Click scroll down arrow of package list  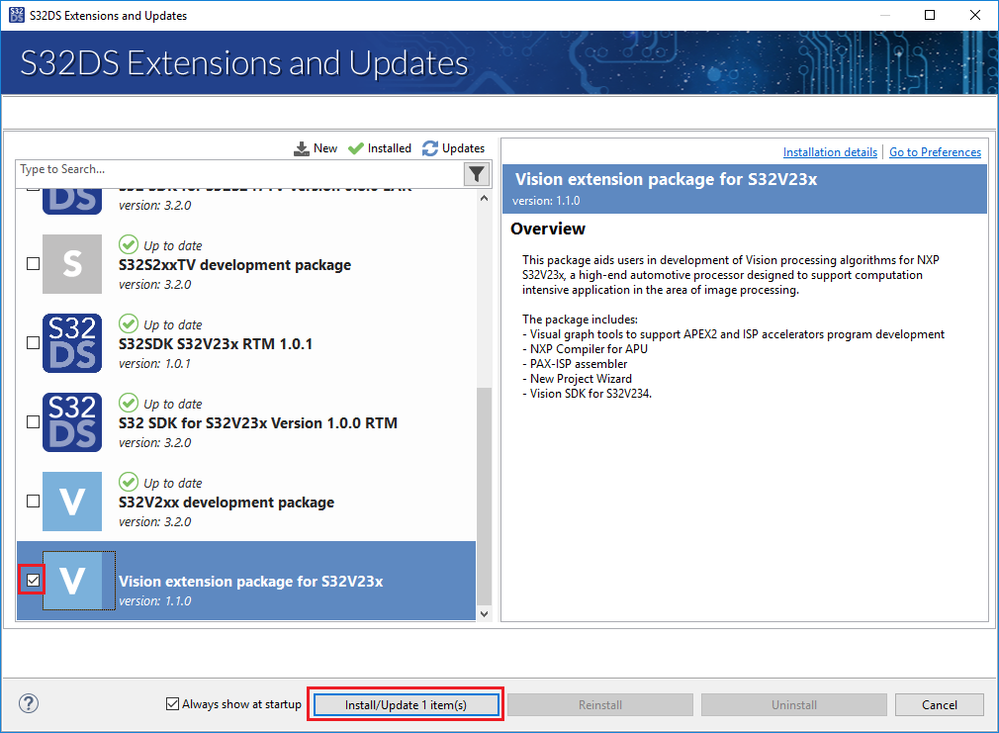pyautogui.click(x=484, y=613)
